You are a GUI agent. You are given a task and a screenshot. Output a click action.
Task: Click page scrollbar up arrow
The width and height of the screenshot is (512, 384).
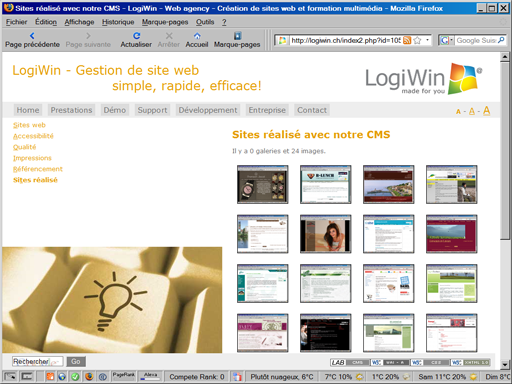tap(505, 57)
